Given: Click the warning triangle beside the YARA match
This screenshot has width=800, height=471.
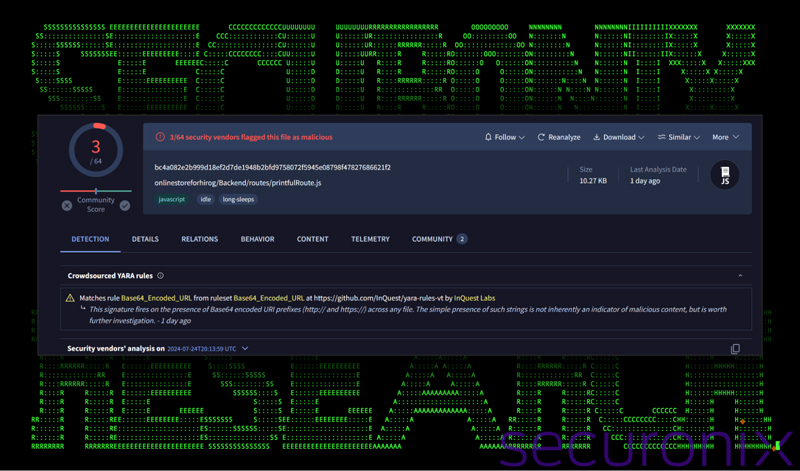Looking at the screenshot, I should [x=70, y=298].
